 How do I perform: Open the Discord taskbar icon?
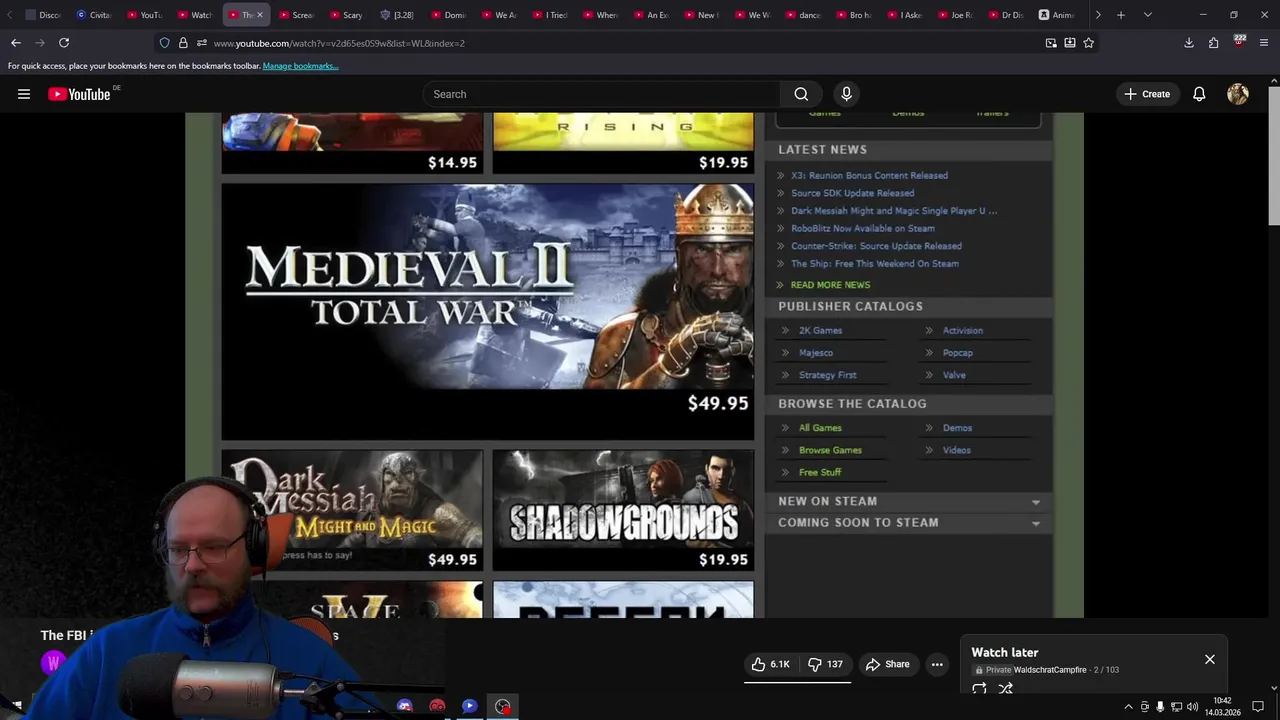pos(404,706)
